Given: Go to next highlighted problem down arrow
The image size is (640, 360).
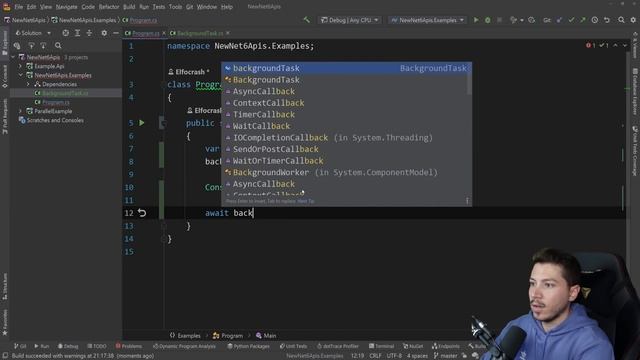Looking at the screenshot, I should point(625,45).
